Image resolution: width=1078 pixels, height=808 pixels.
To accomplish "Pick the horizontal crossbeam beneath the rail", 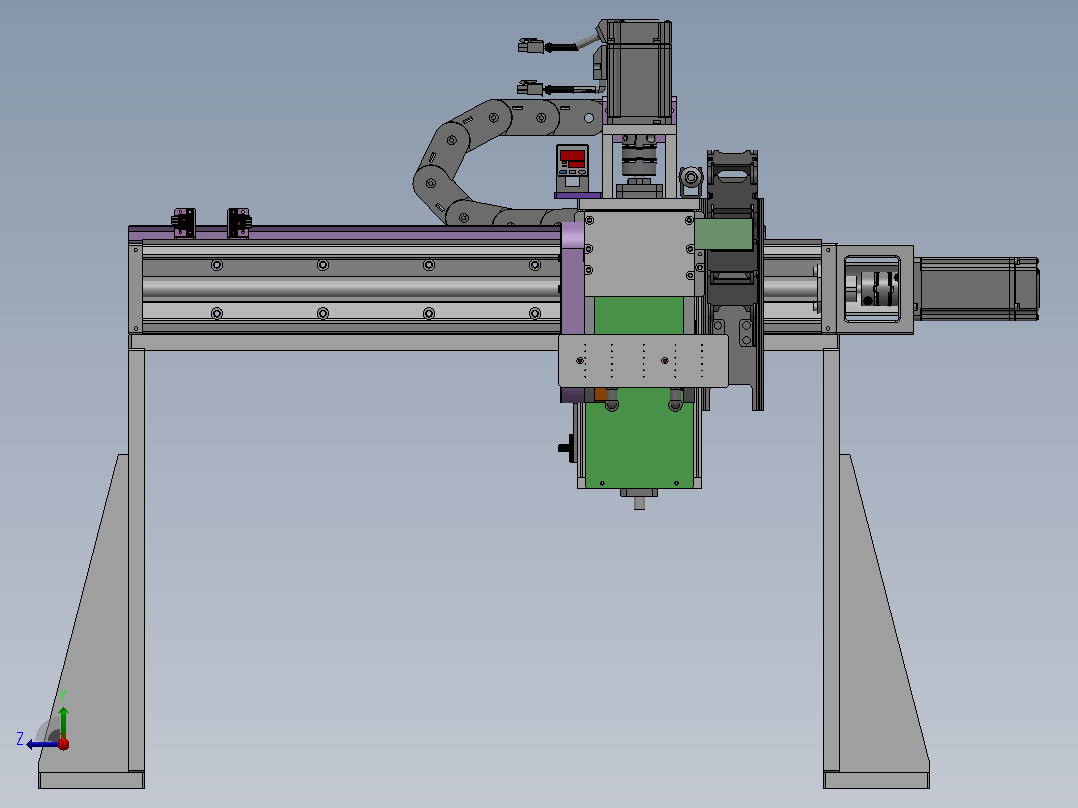I will click(345, 342).
